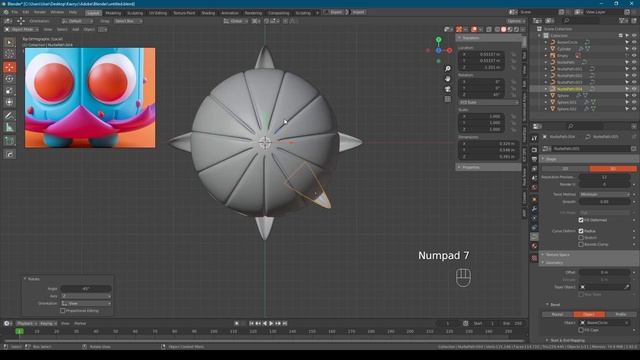Screen dimensions: 640x360
Task: Open the Object Mode dropdown
Action: click(22, 29)
